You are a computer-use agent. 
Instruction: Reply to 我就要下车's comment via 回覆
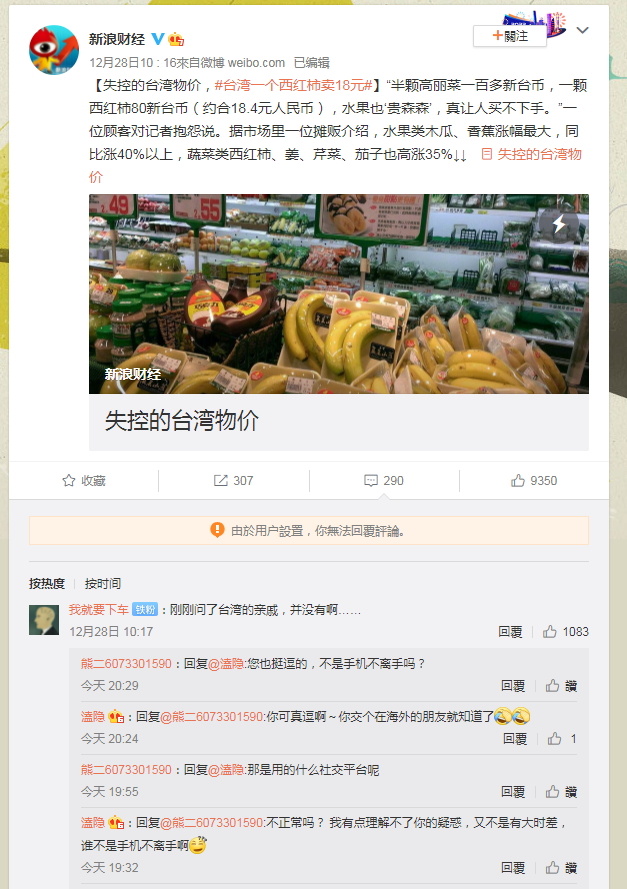click(x=510, y=632)
